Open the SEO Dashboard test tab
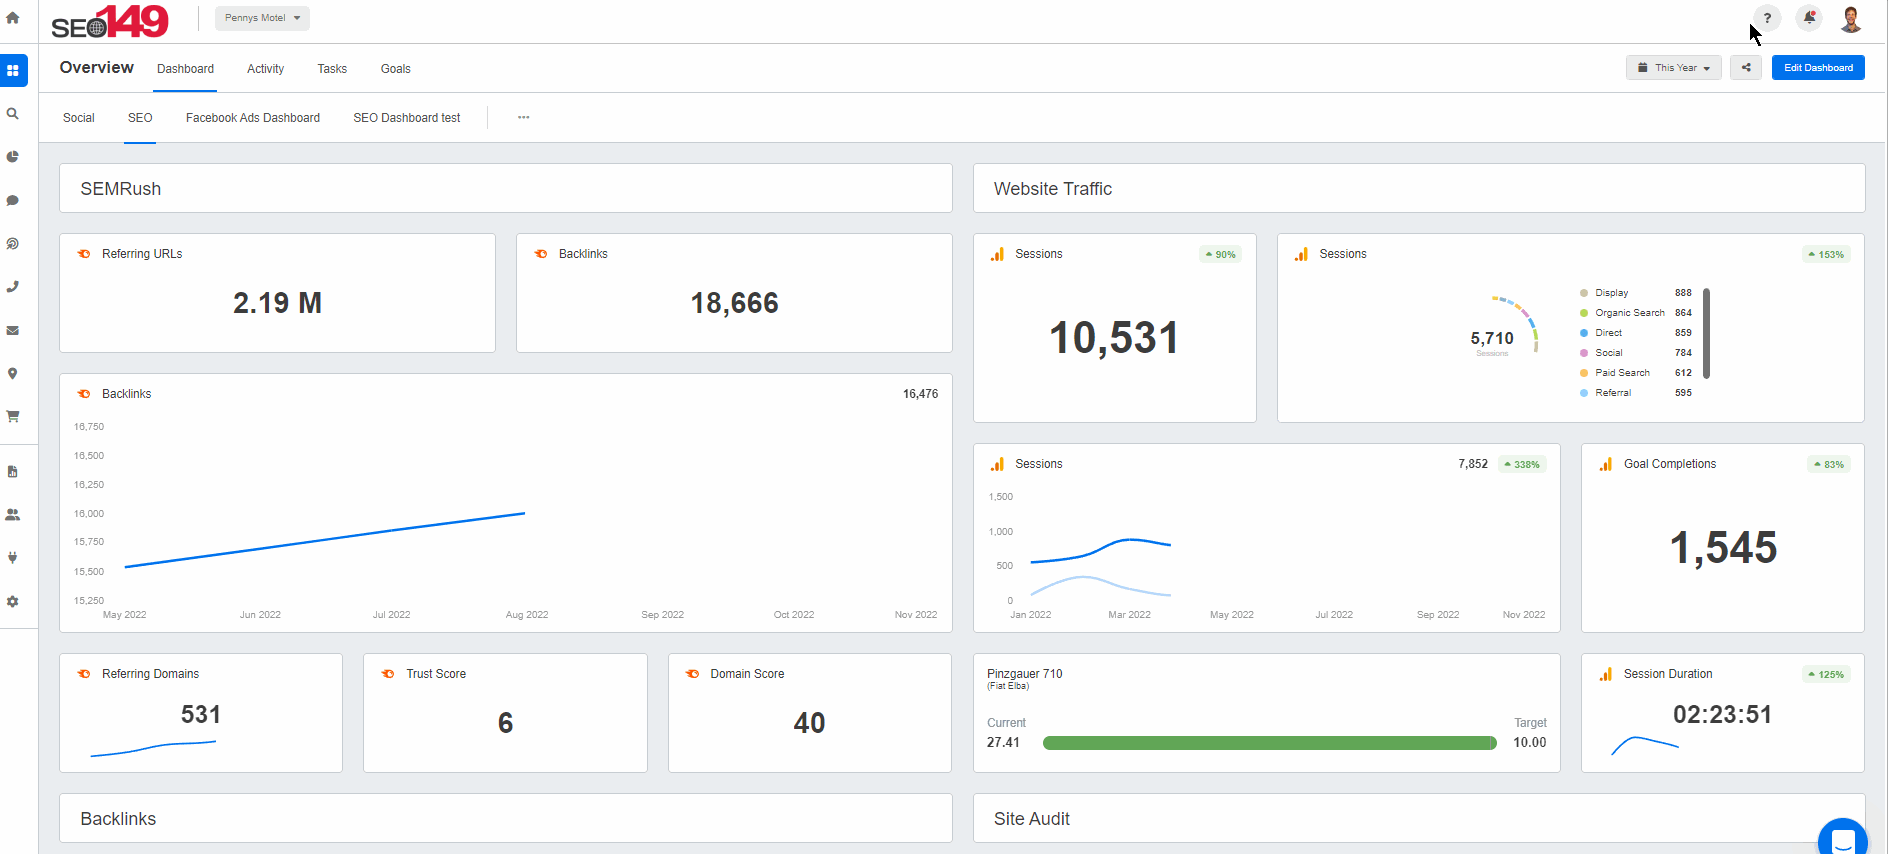 click(x=407, y=118)
